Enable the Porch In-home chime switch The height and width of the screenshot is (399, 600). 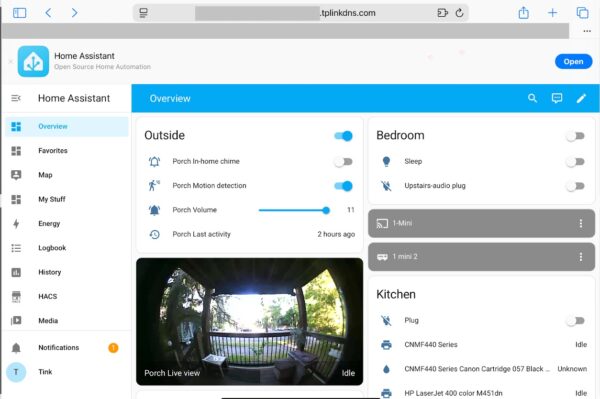pos(343,161)
